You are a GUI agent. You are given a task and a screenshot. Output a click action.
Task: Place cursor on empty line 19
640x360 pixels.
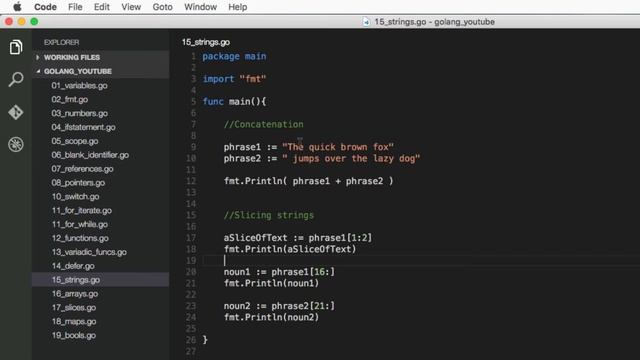(420, 260)
